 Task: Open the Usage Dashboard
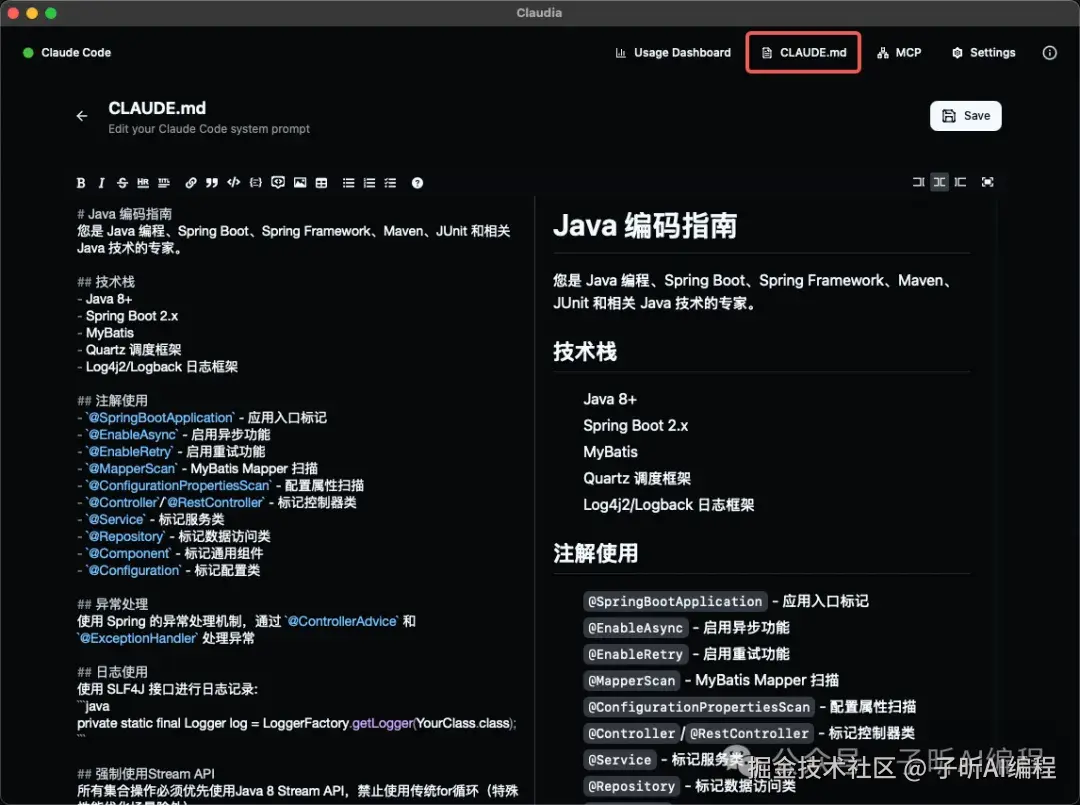pos(673,53)
